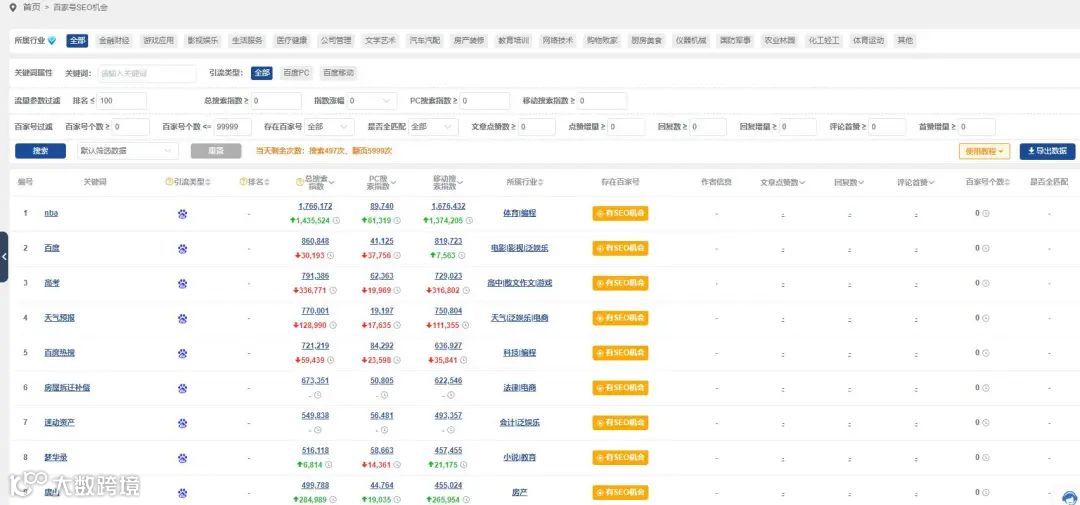Open the 默认筛选数据 dropdown
This screenshot has width=1080, height=505.
(127, 151)
